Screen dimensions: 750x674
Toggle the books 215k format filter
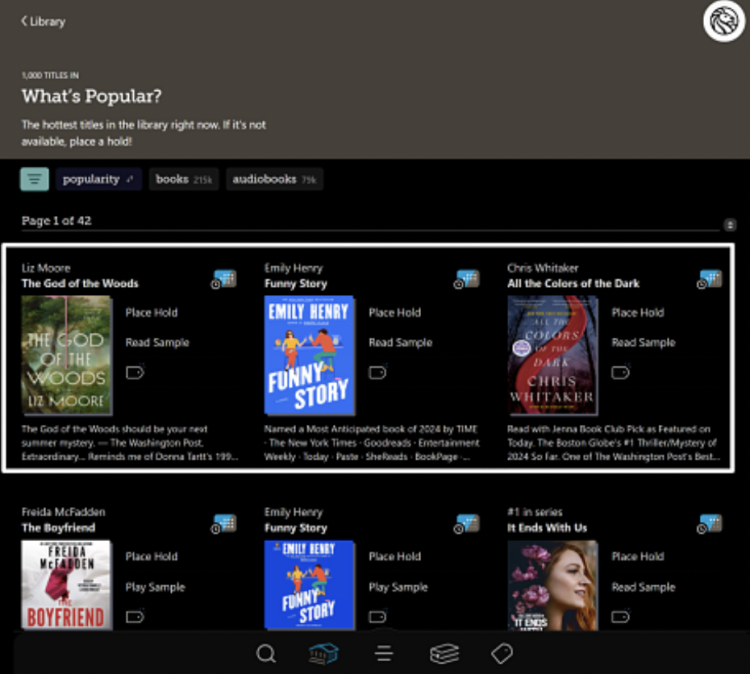tap(185, 179)
